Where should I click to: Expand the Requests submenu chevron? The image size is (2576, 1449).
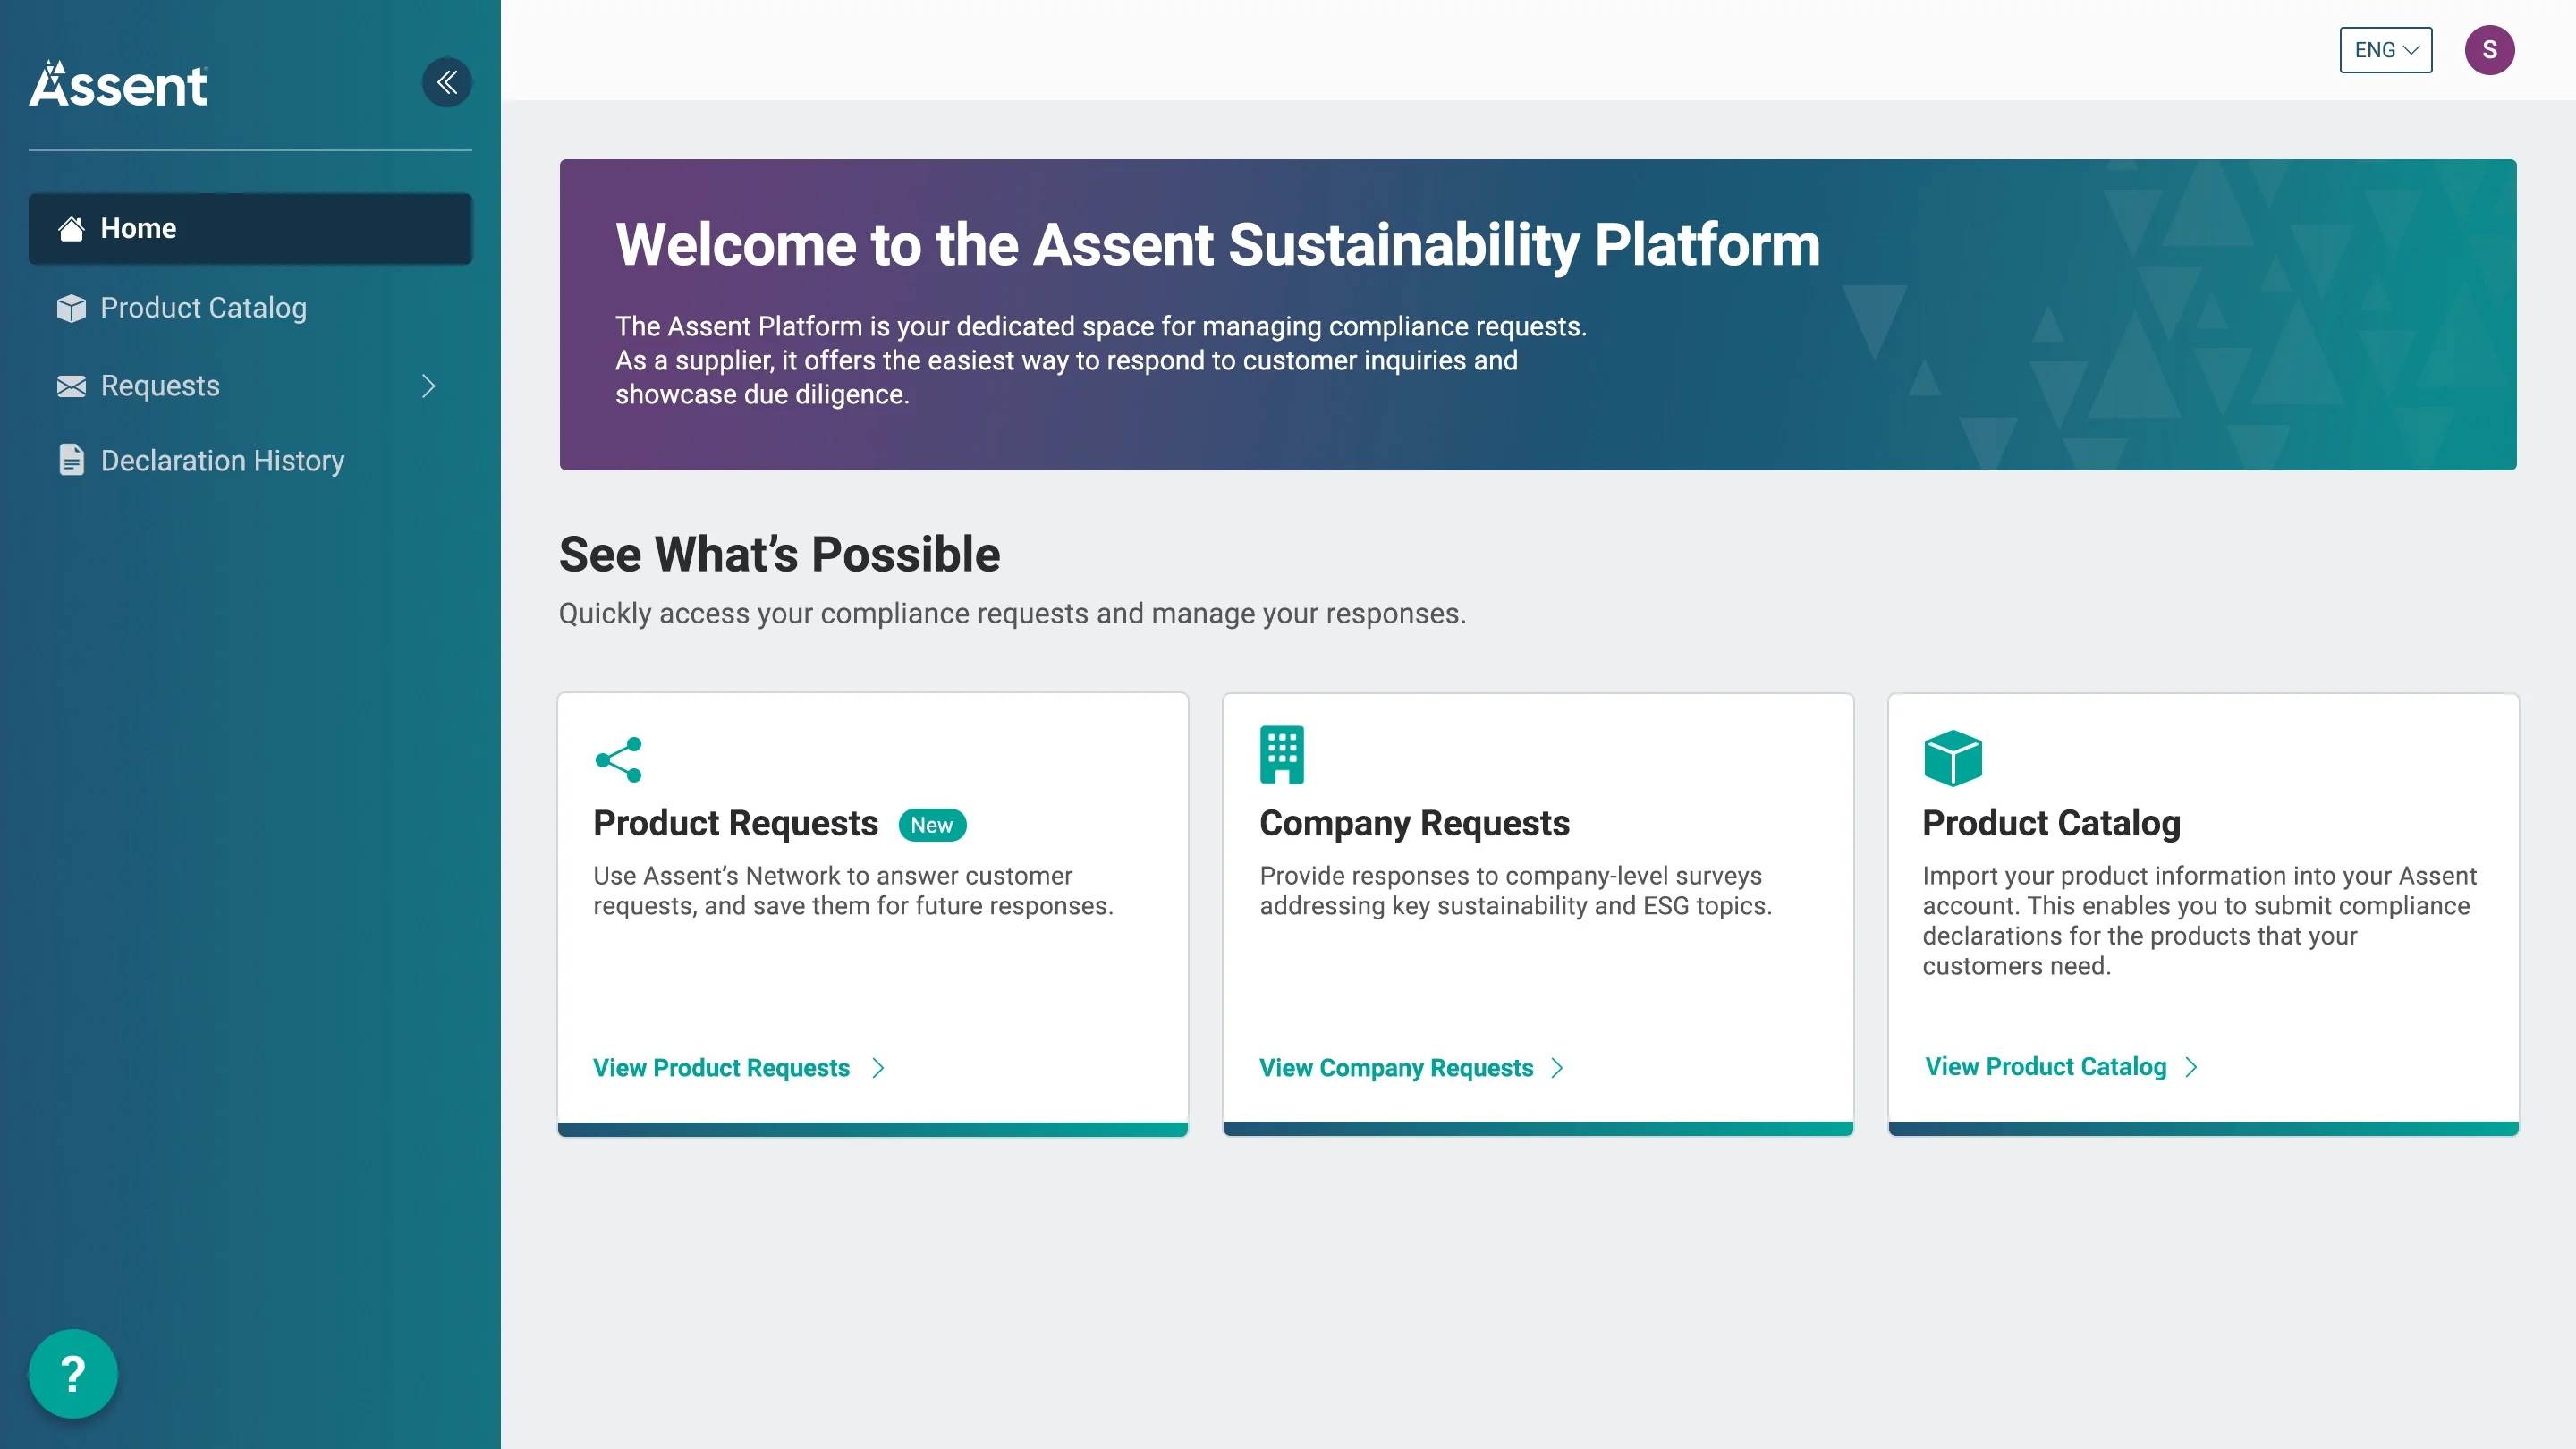(429, 386)
